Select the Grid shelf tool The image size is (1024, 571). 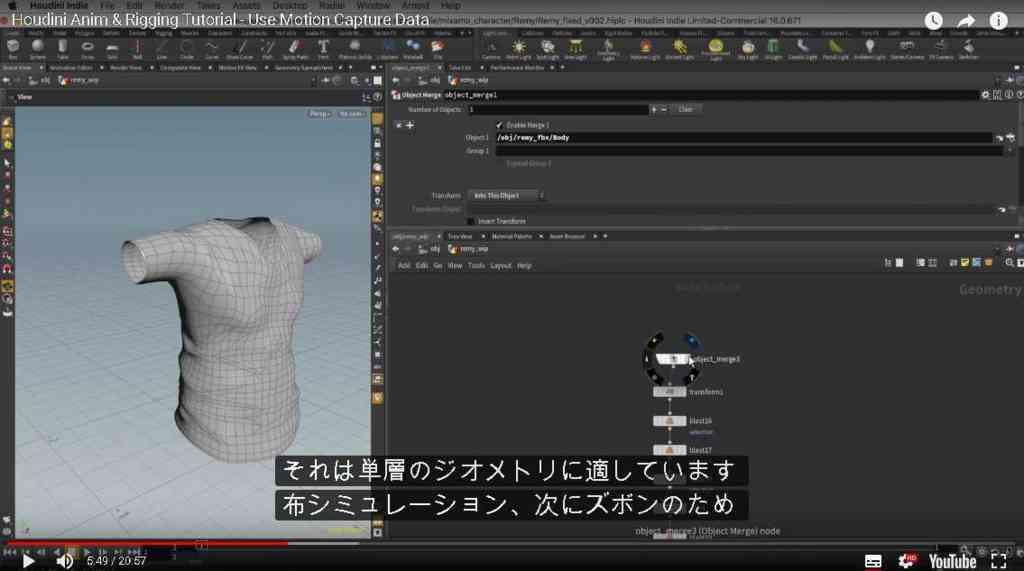click(112, 48)
